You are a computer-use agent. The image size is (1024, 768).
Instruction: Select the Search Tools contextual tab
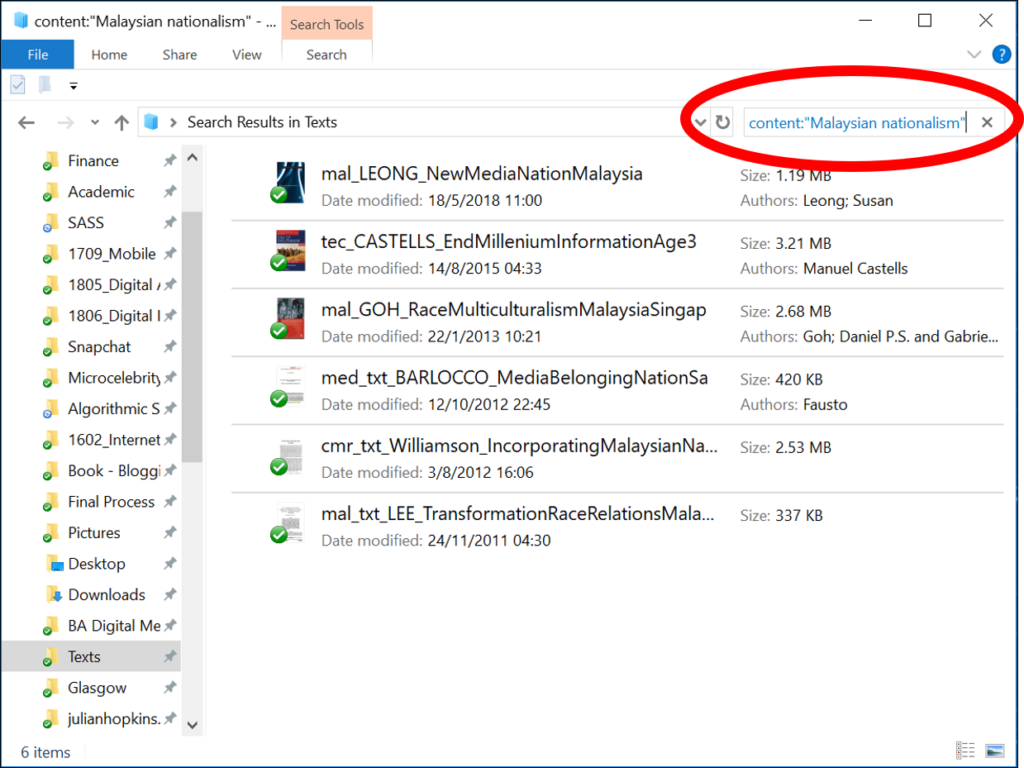pyautogui.click(x=327, y=24)
